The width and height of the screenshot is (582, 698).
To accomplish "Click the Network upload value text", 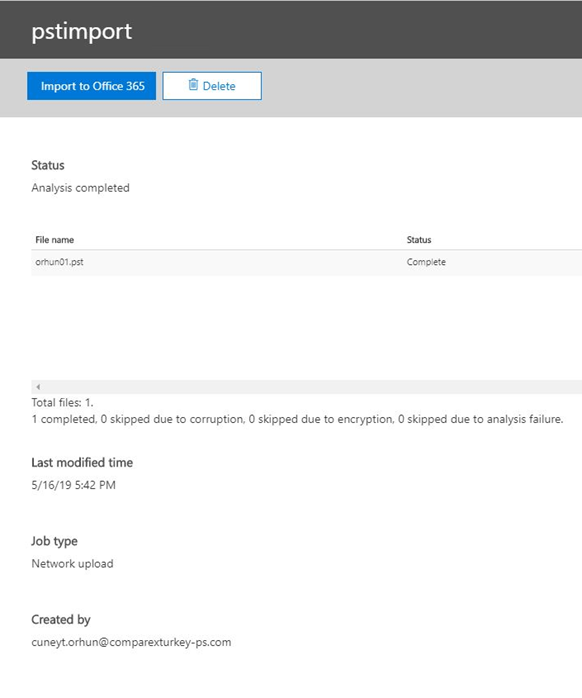I will tap(72, 564).
